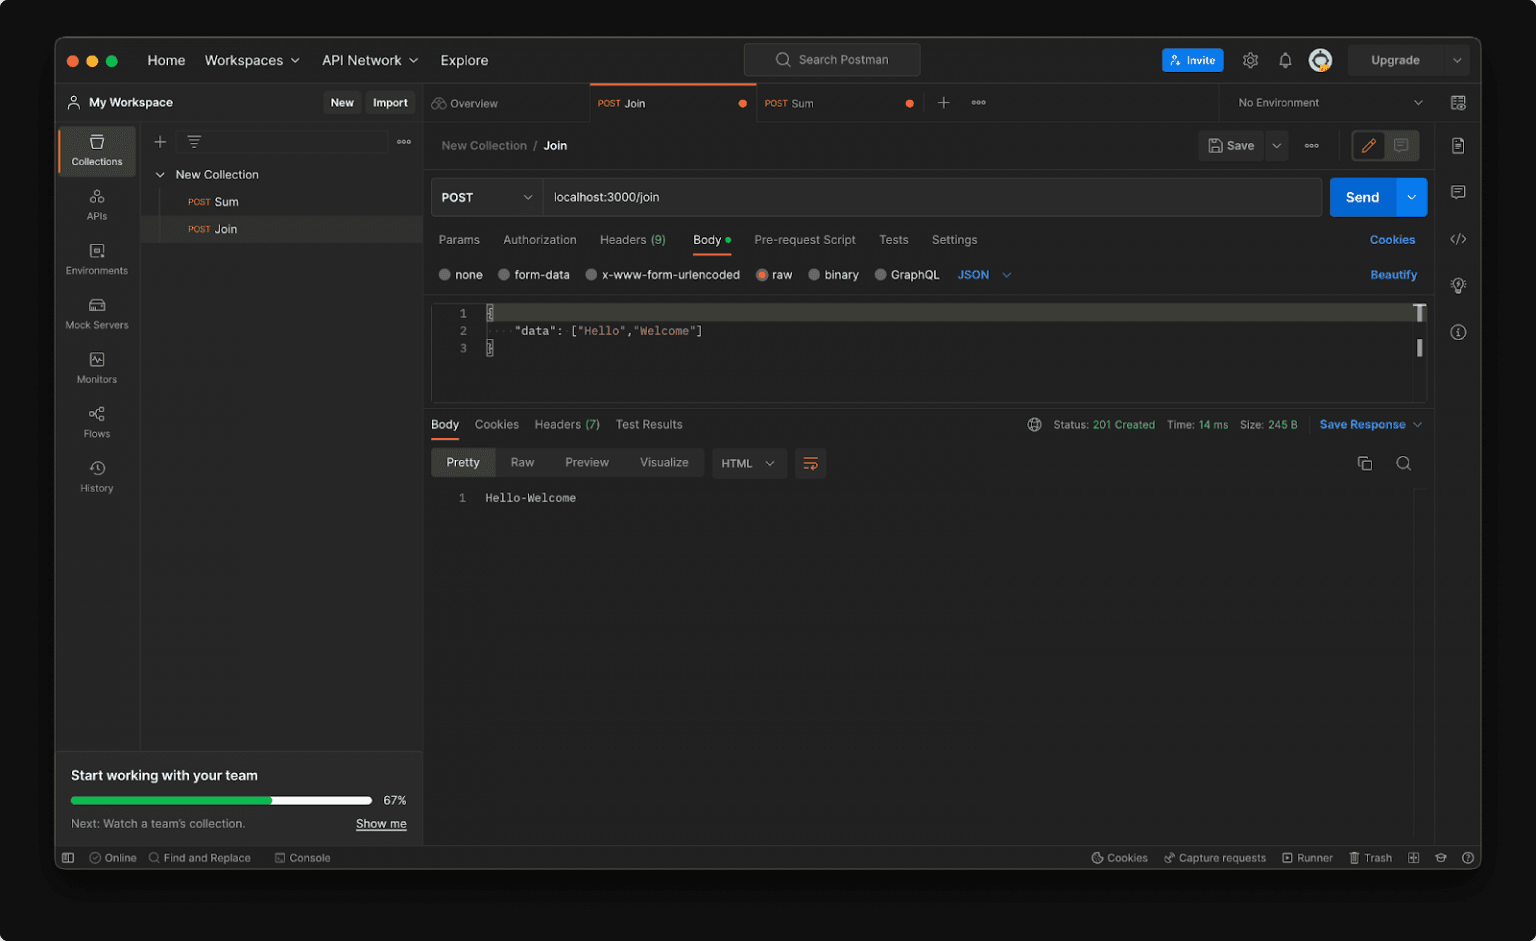Open the JSON language dropdown

[x=982, y=274]
